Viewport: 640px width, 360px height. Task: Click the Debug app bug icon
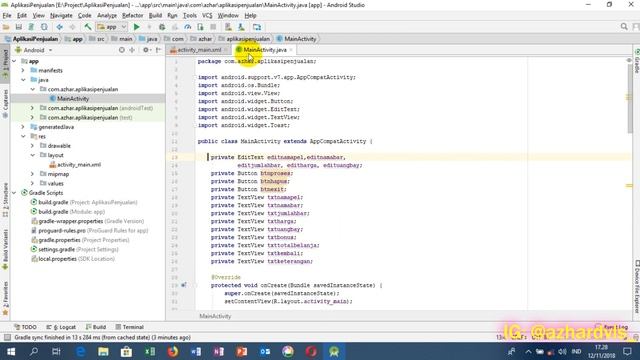coord(162,27)
